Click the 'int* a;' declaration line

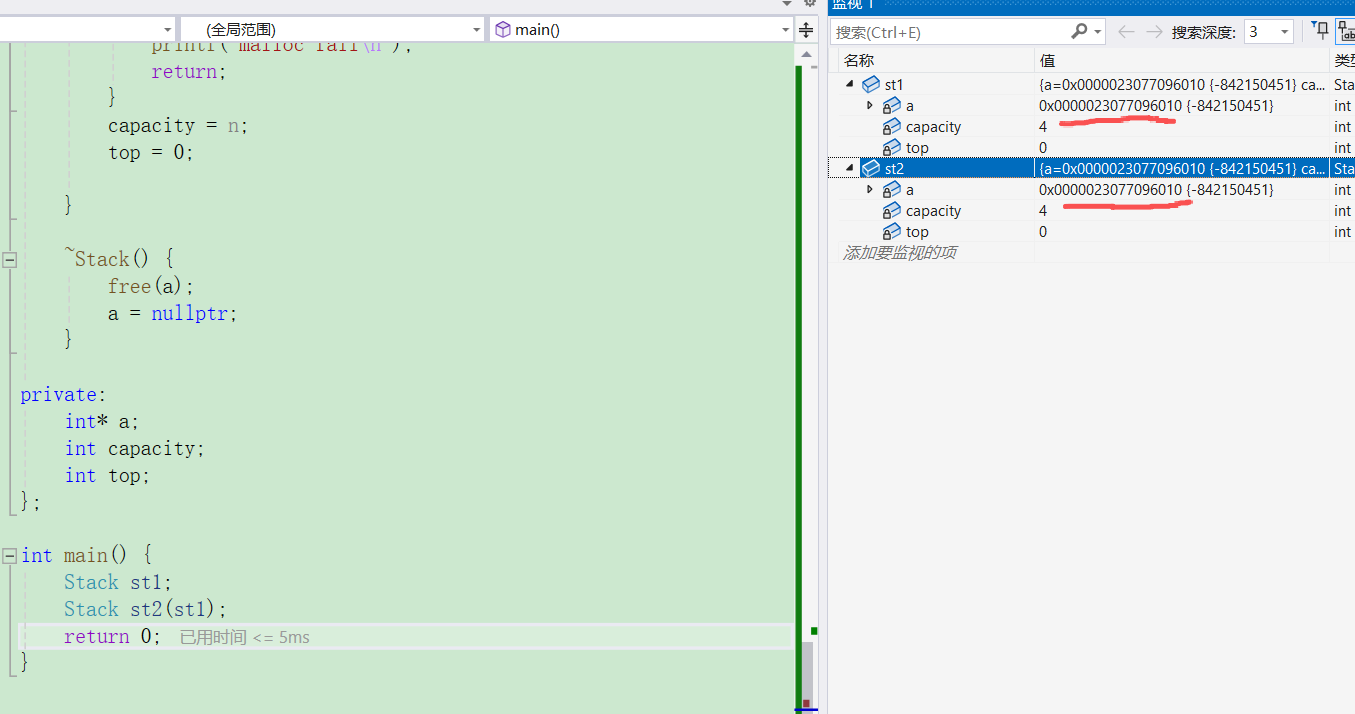[x=102, y=422]
